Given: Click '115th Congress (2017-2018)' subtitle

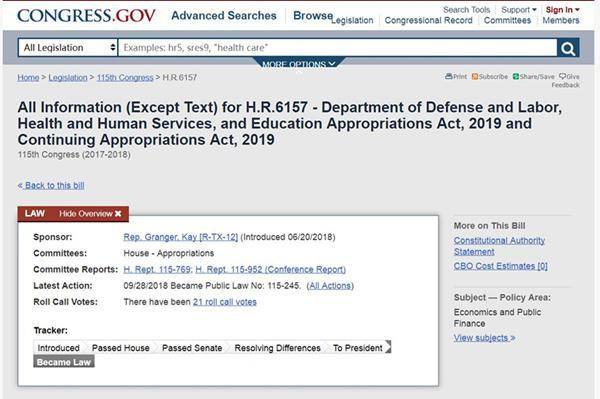Looking at the screenshot, I should [x=74, y=155].
